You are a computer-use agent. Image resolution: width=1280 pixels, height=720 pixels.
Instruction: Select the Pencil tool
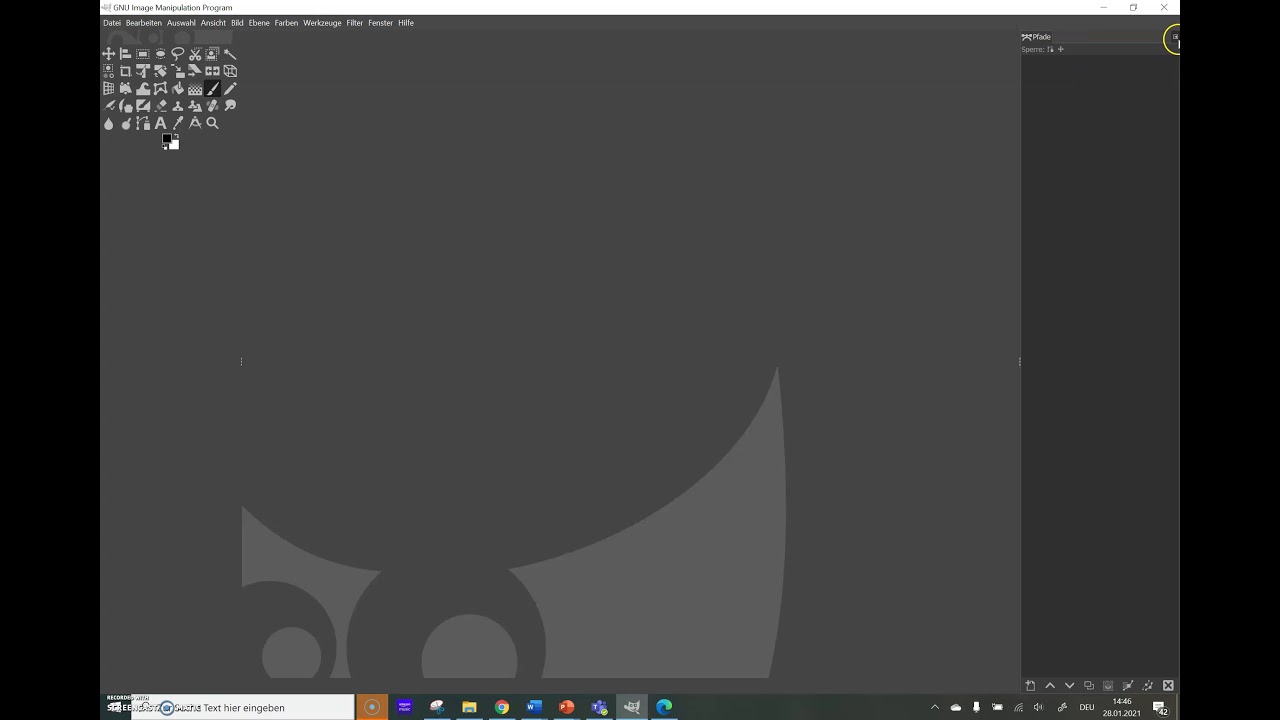tap(230, 88)
